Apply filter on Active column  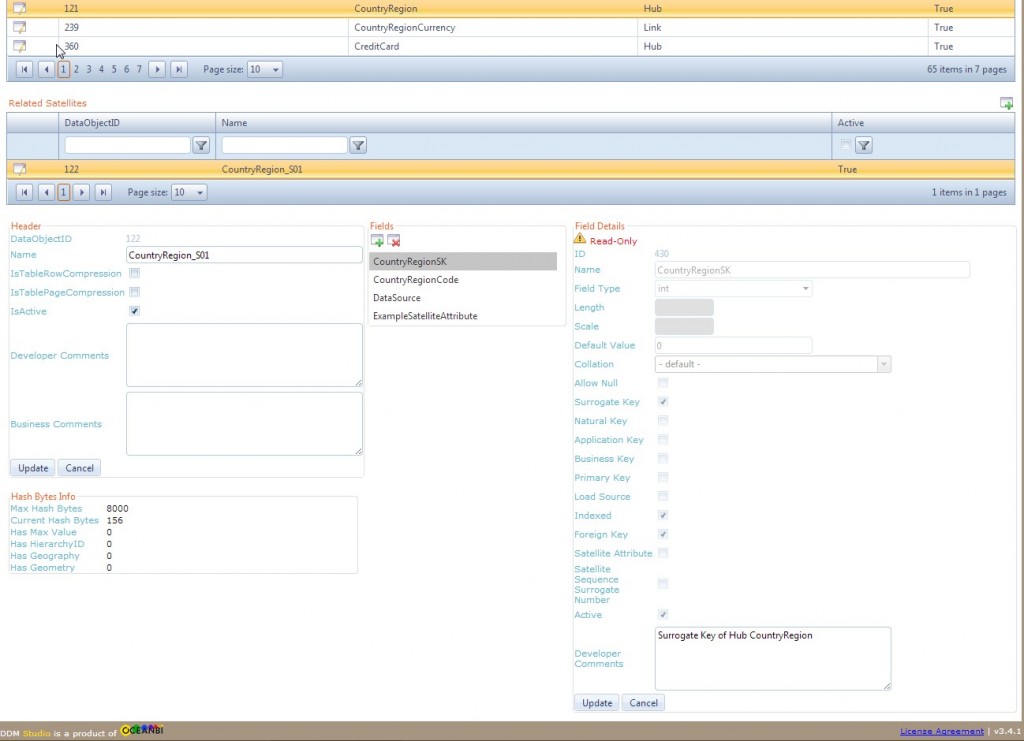click(x=864, y=146)
